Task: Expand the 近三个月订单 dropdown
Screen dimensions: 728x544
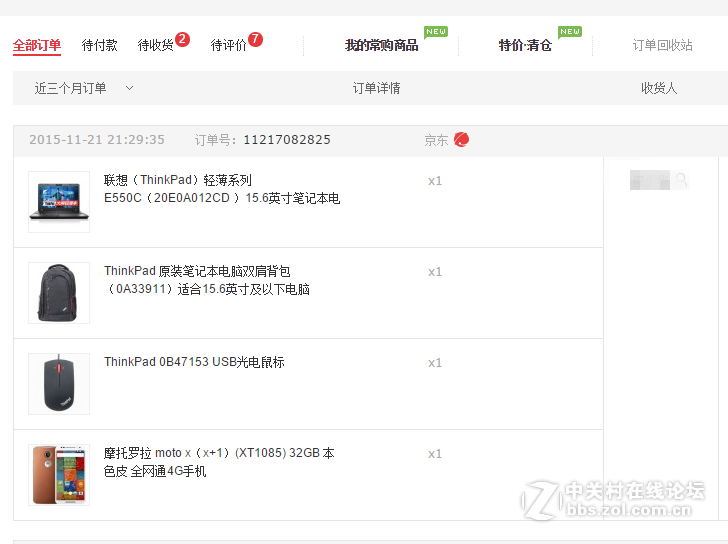Action: pos(84,88)
